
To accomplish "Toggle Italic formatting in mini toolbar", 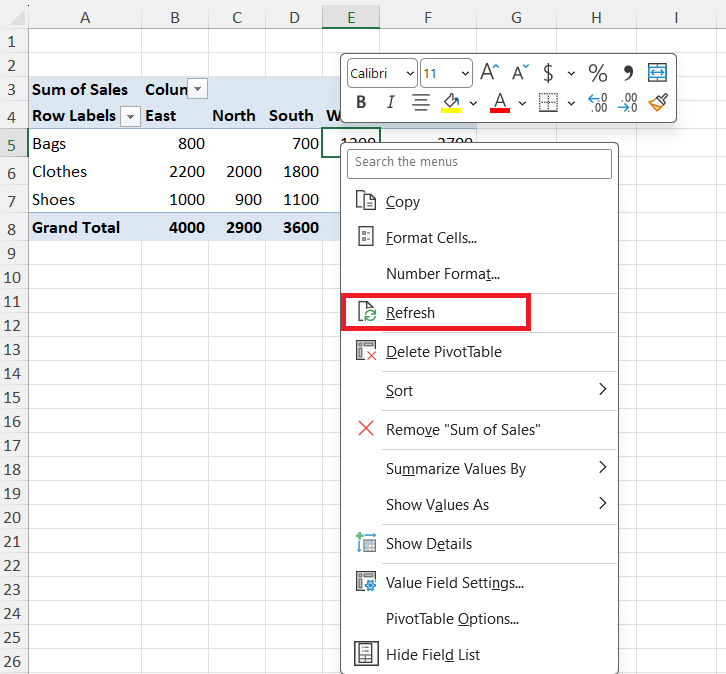I will coord(391,102).
